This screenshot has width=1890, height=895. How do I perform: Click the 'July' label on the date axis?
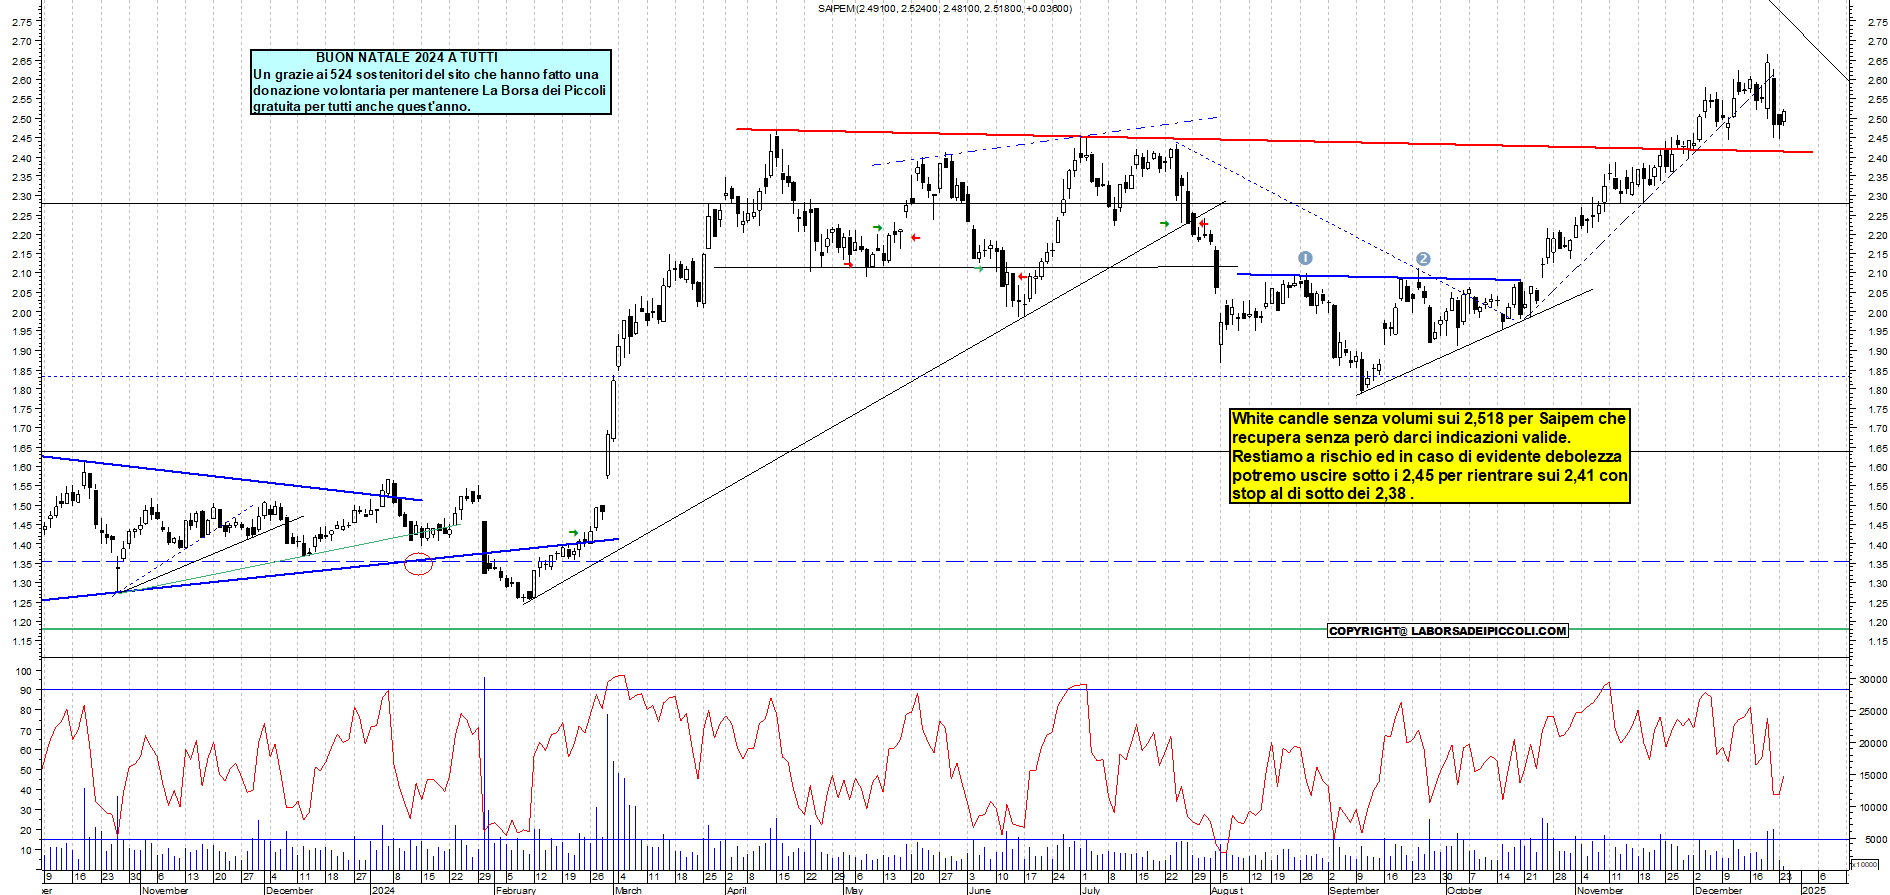coord(1091,890)
